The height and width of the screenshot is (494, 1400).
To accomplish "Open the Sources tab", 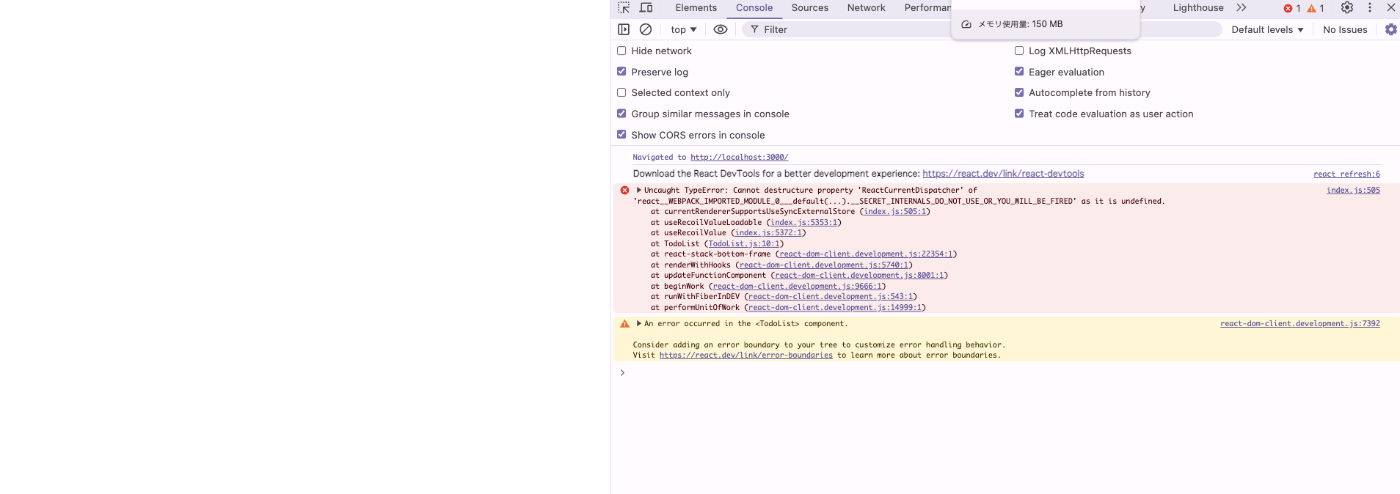I will point(810,8).
